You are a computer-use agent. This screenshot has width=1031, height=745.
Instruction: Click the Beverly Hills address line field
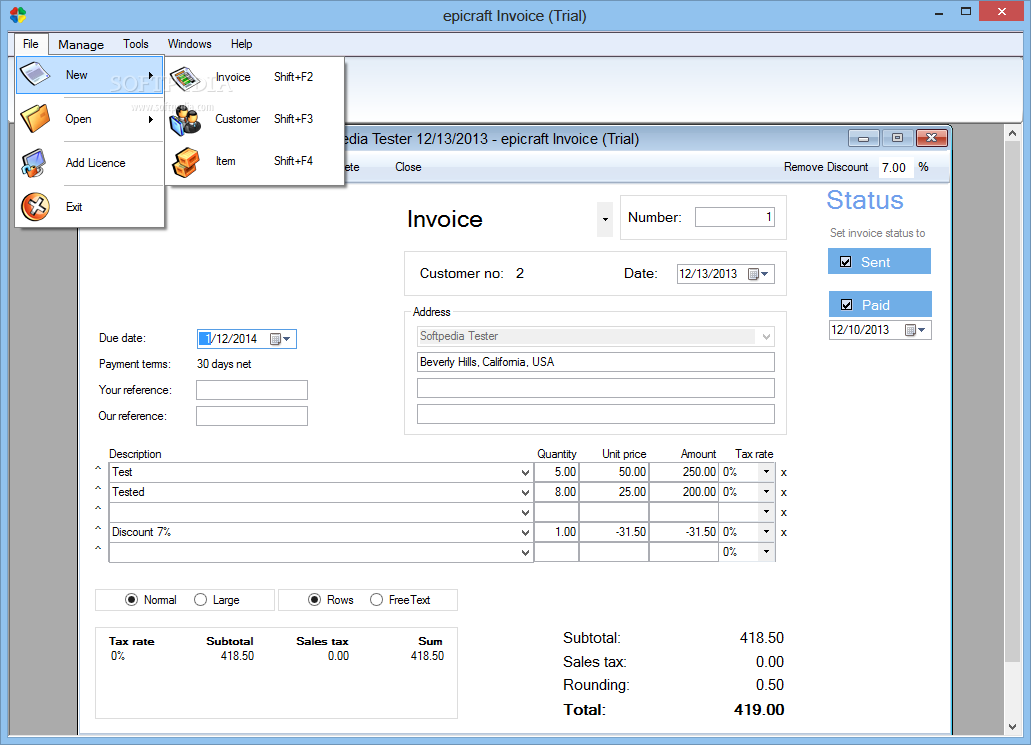(x=596, y=362)
